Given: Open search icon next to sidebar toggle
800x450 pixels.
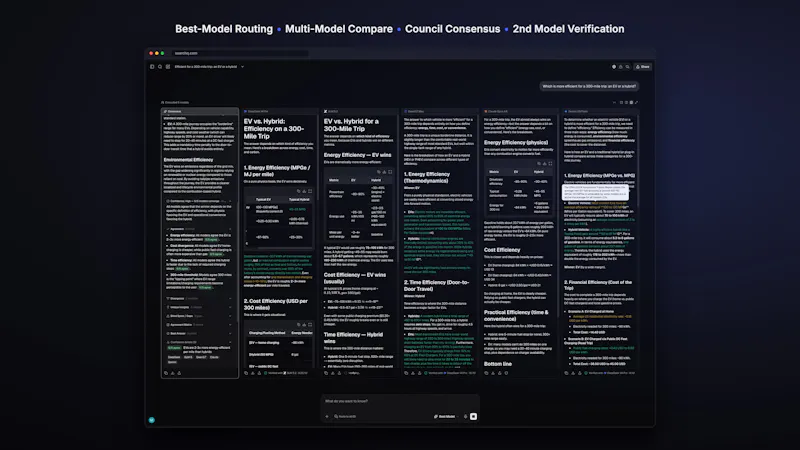Looking at the screenshot, I should pyautogui.click(x=160, y=67).
